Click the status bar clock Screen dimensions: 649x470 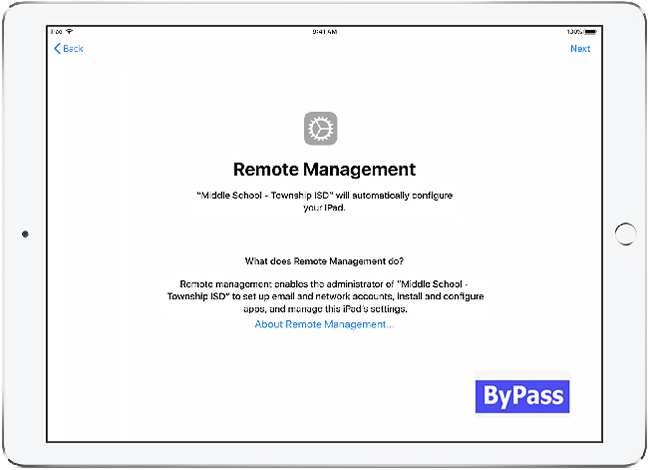click(x=324, y=32)
